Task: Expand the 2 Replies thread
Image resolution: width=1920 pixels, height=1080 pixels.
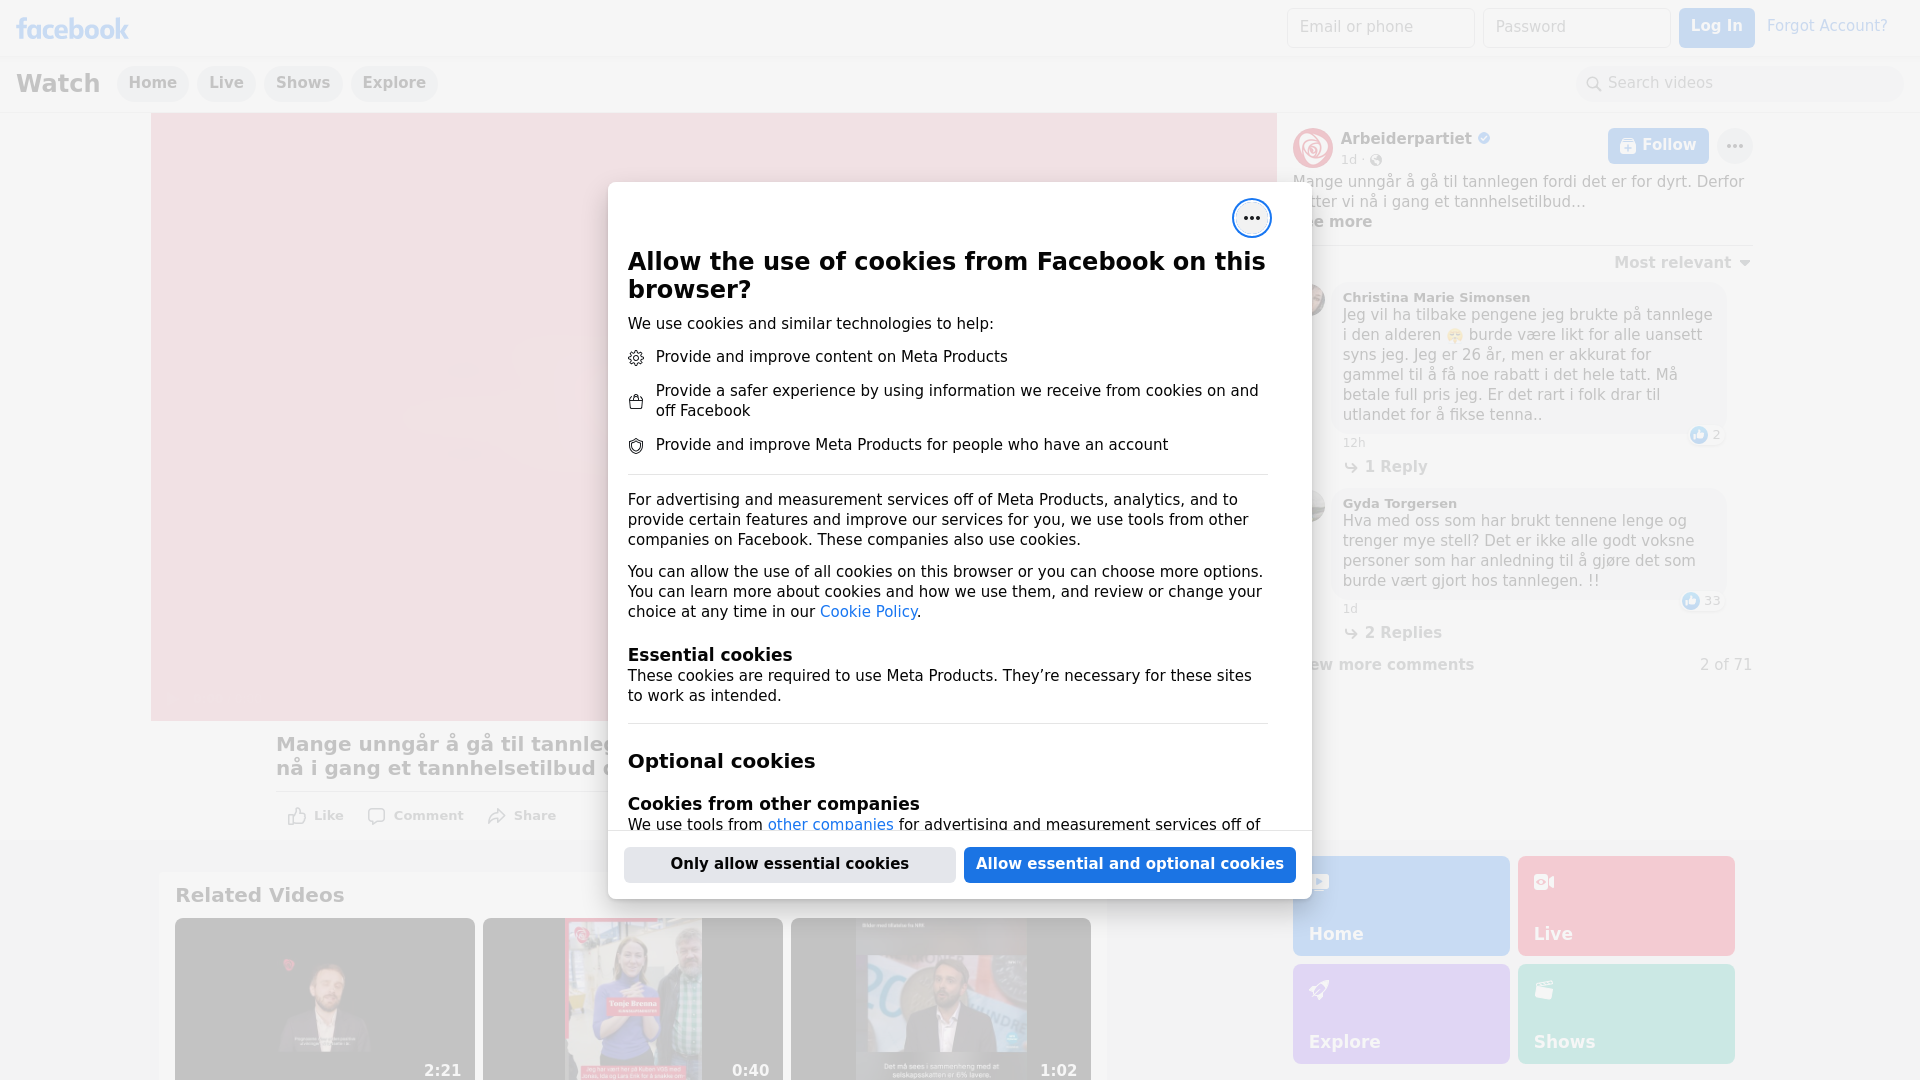Action: [x=1392, y=633]
